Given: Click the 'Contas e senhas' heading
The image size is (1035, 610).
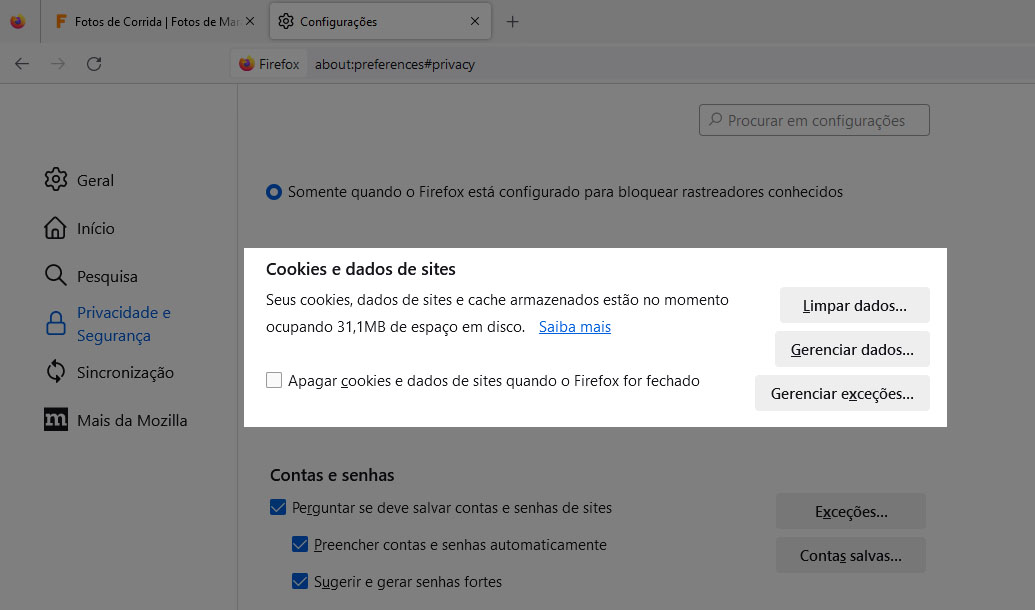Looking at the screenshot, I should pos(332,475).
